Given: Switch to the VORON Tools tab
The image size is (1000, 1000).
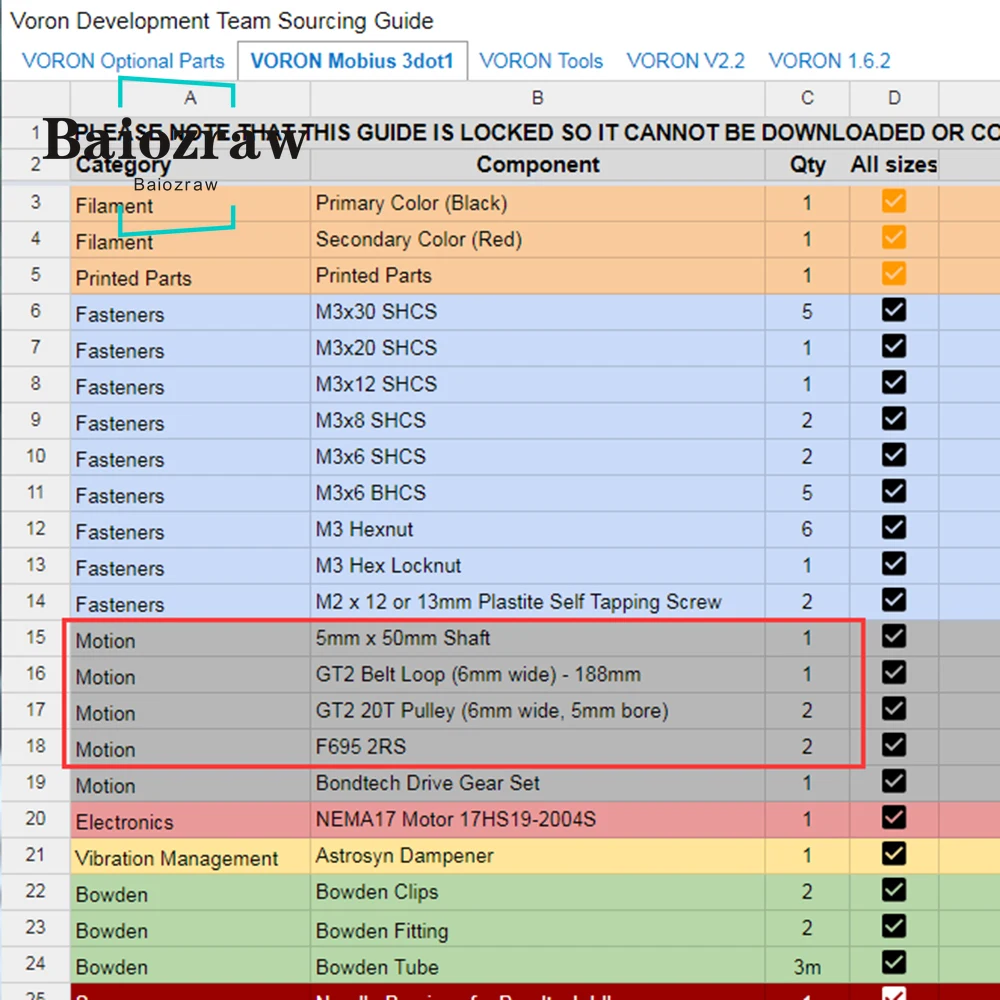Looking at the screenshot, I should click(x=541, y=61).
